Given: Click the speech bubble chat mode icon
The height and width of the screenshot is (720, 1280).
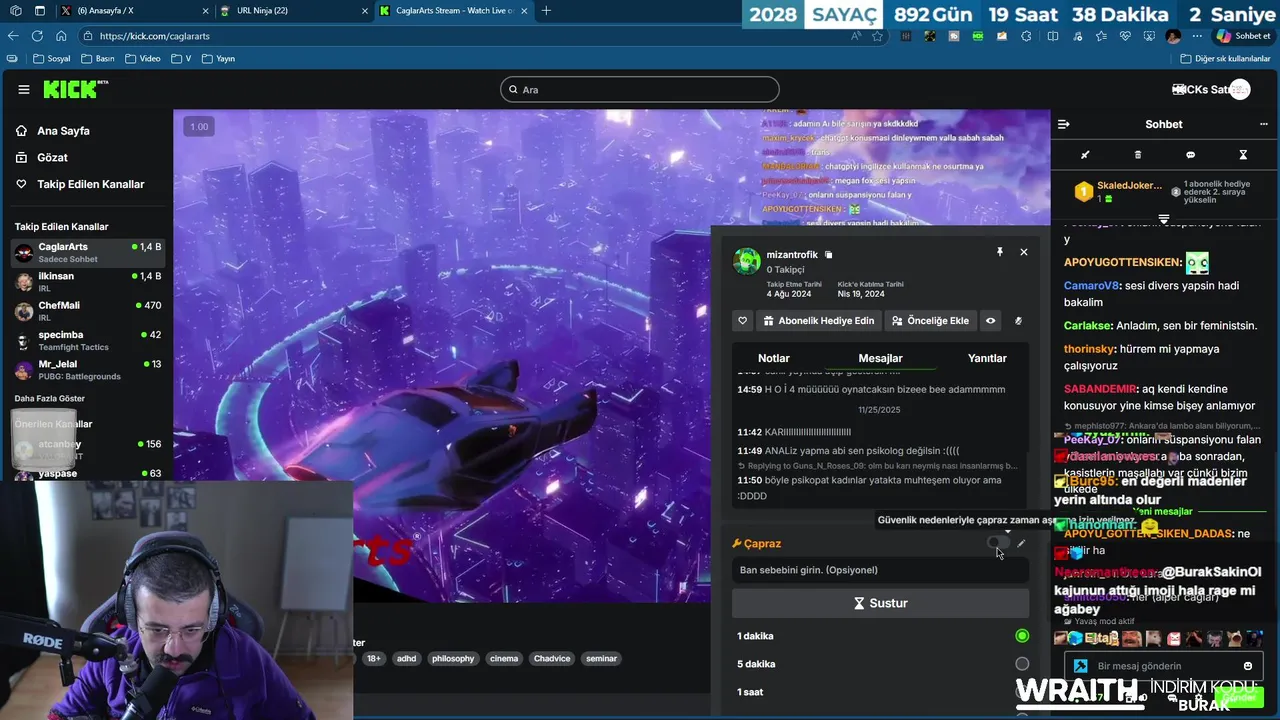Looking at the screenshot, I should 1190,155.
